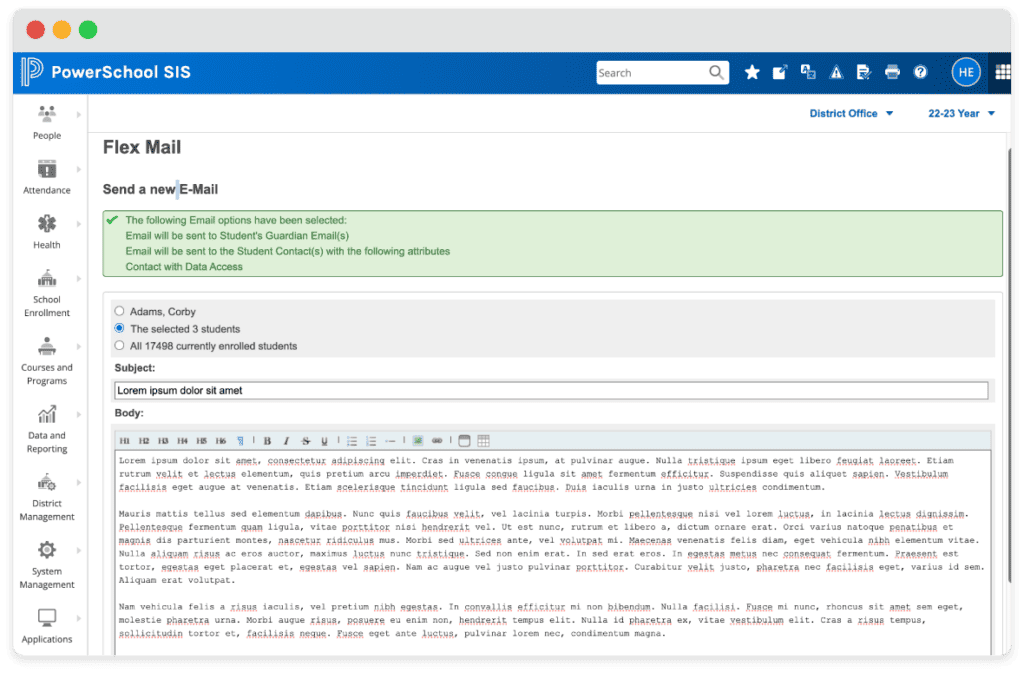Choose 'The selected 3 students' option
Image resolution: width=1024 pixels, height=673 pixels.
pos(120,328)
